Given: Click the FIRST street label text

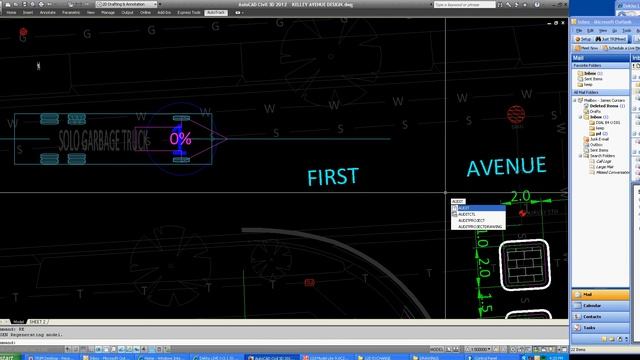Looking at the screenshot, I should tap(333, 177).
